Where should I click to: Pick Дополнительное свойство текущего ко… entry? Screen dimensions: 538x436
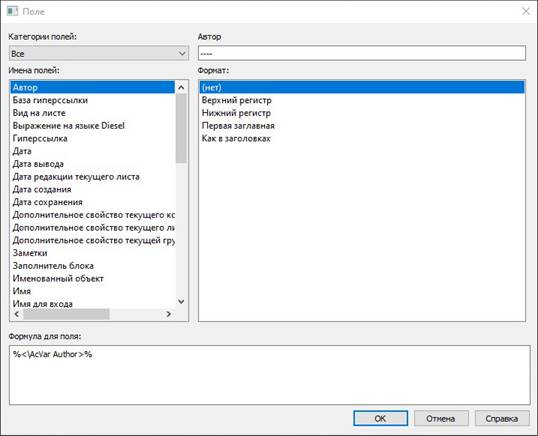point(93,215)
